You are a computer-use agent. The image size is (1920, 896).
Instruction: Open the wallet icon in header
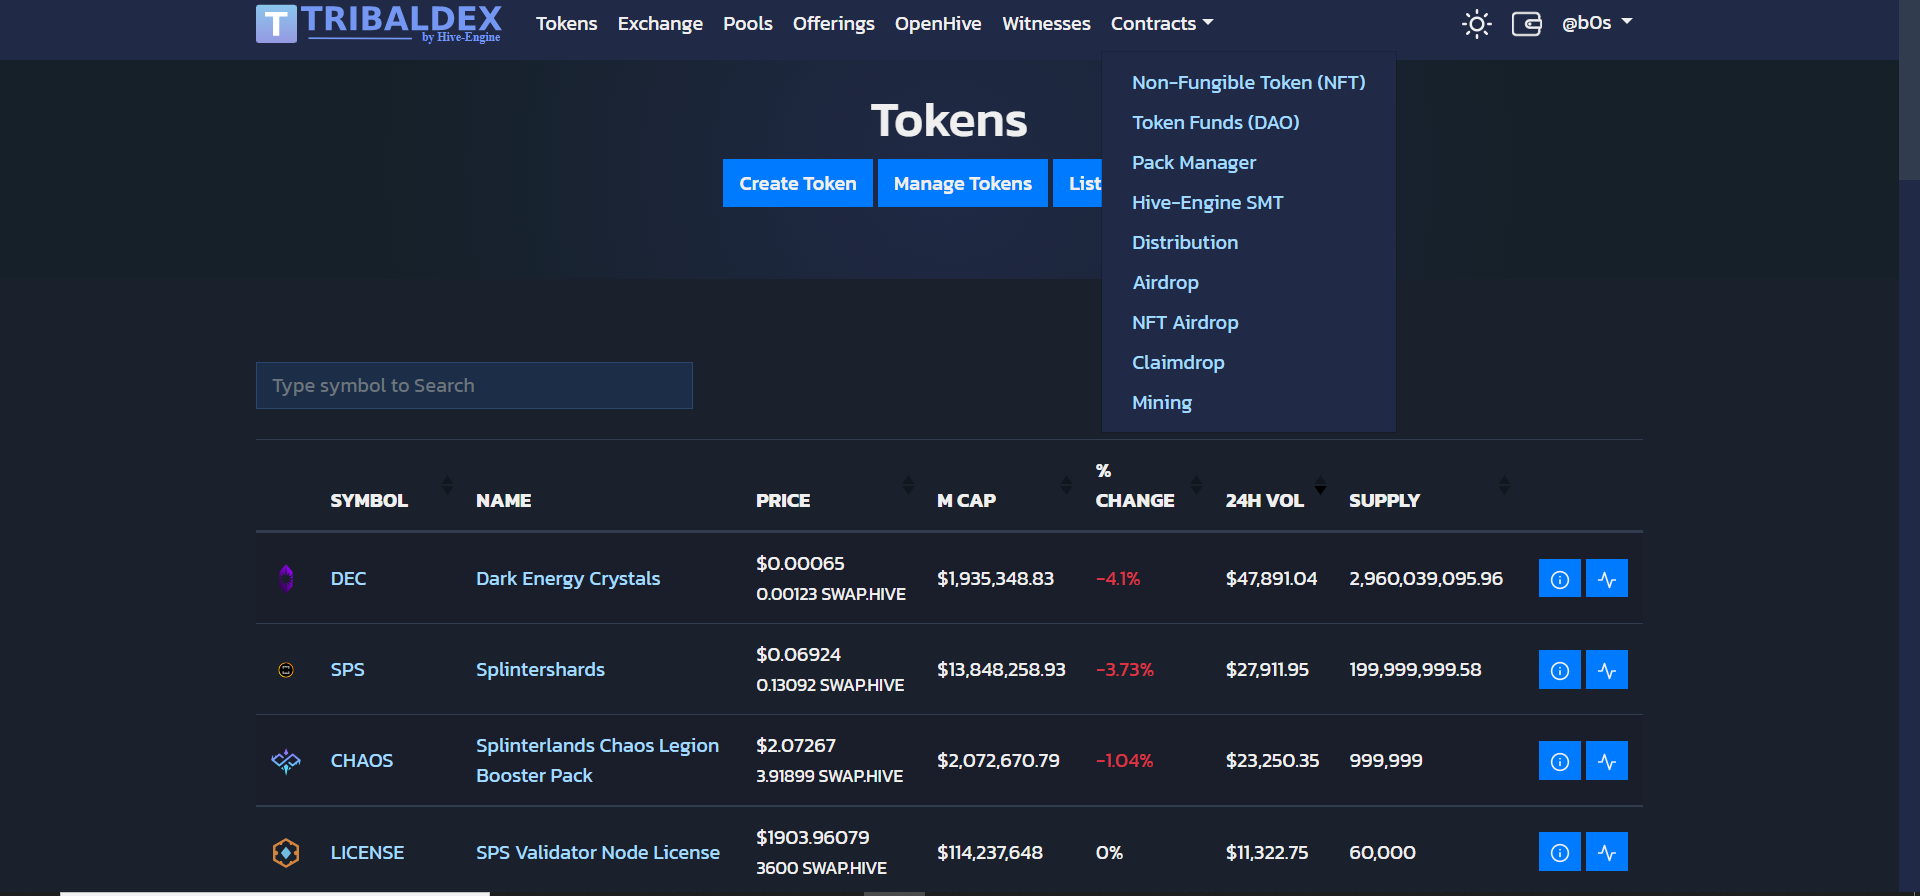1526,23
